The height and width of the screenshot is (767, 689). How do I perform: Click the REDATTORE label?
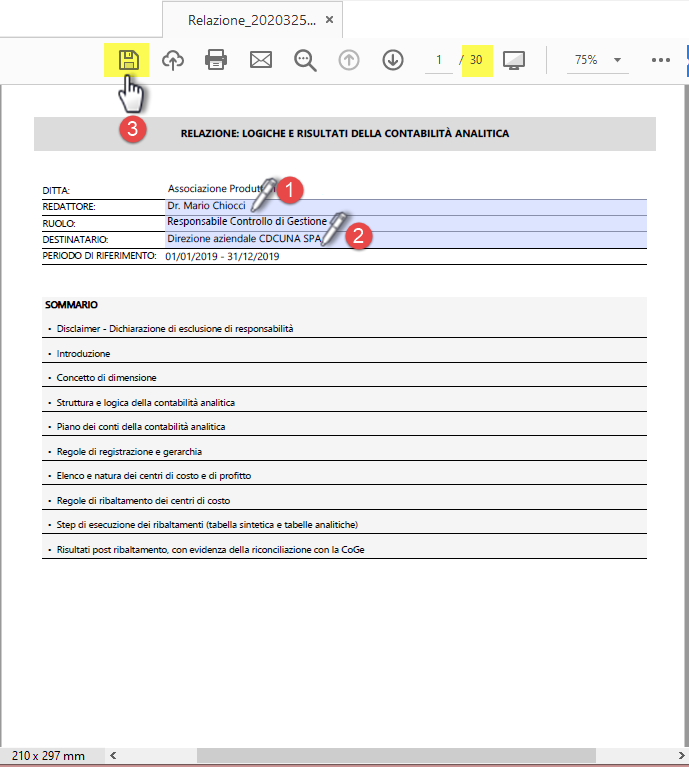[x=68, y=207]
